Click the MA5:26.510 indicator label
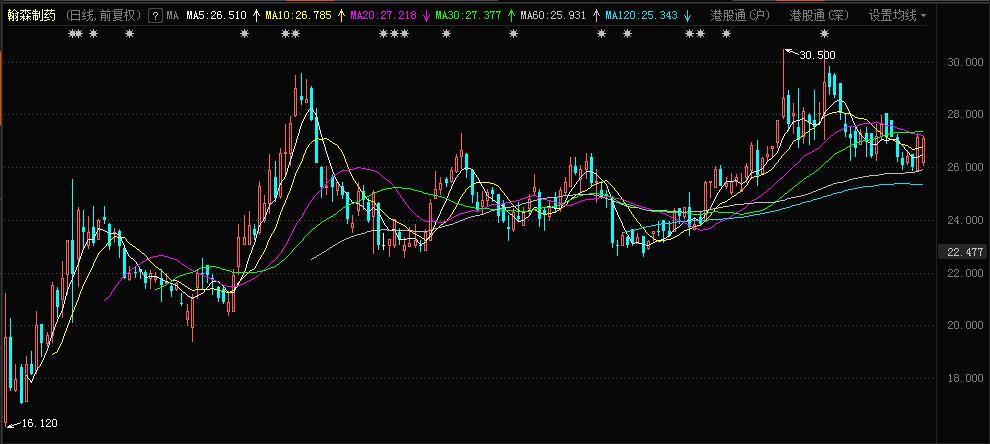Screen dimensions: 990x444 pyautogui.click(x=217, y=15)
